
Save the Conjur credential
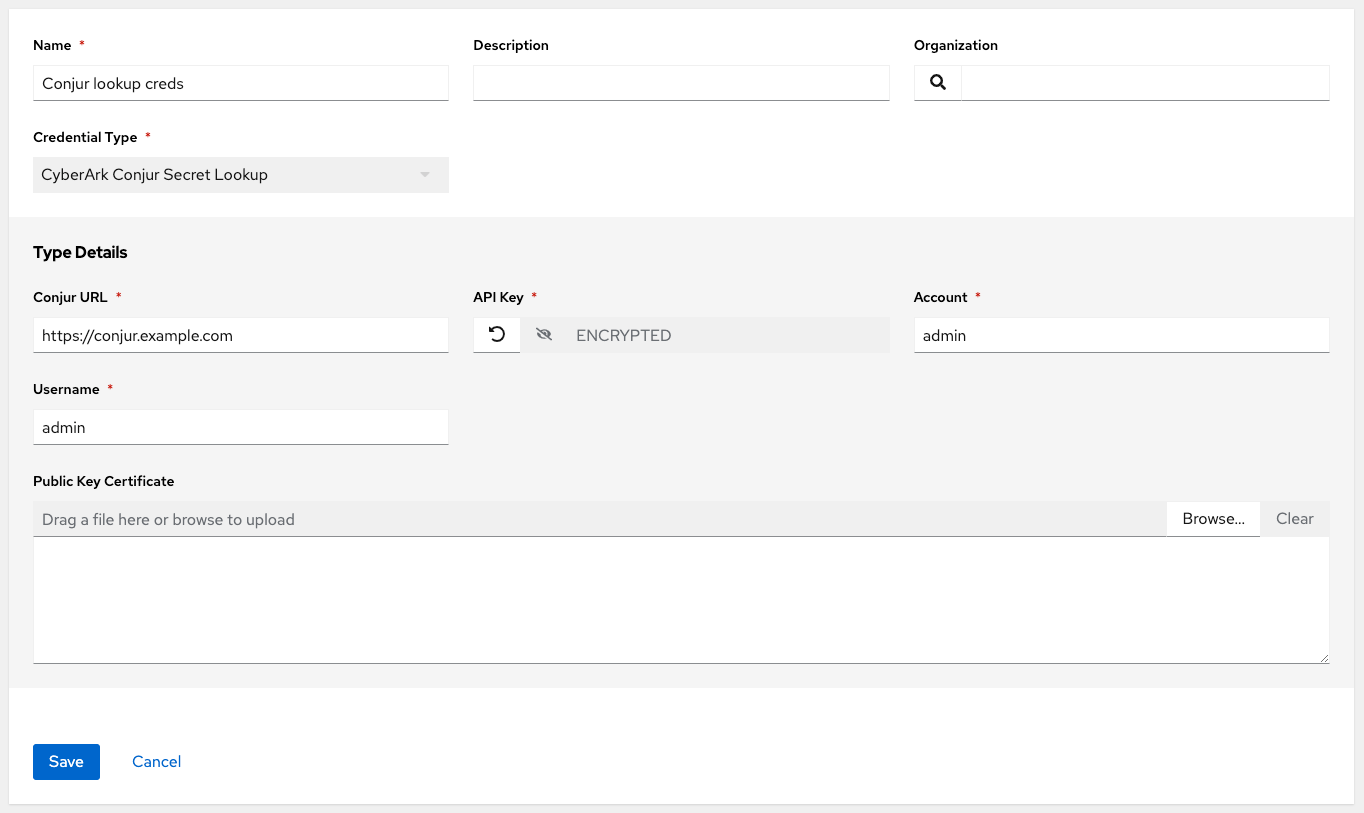point(65,761)
